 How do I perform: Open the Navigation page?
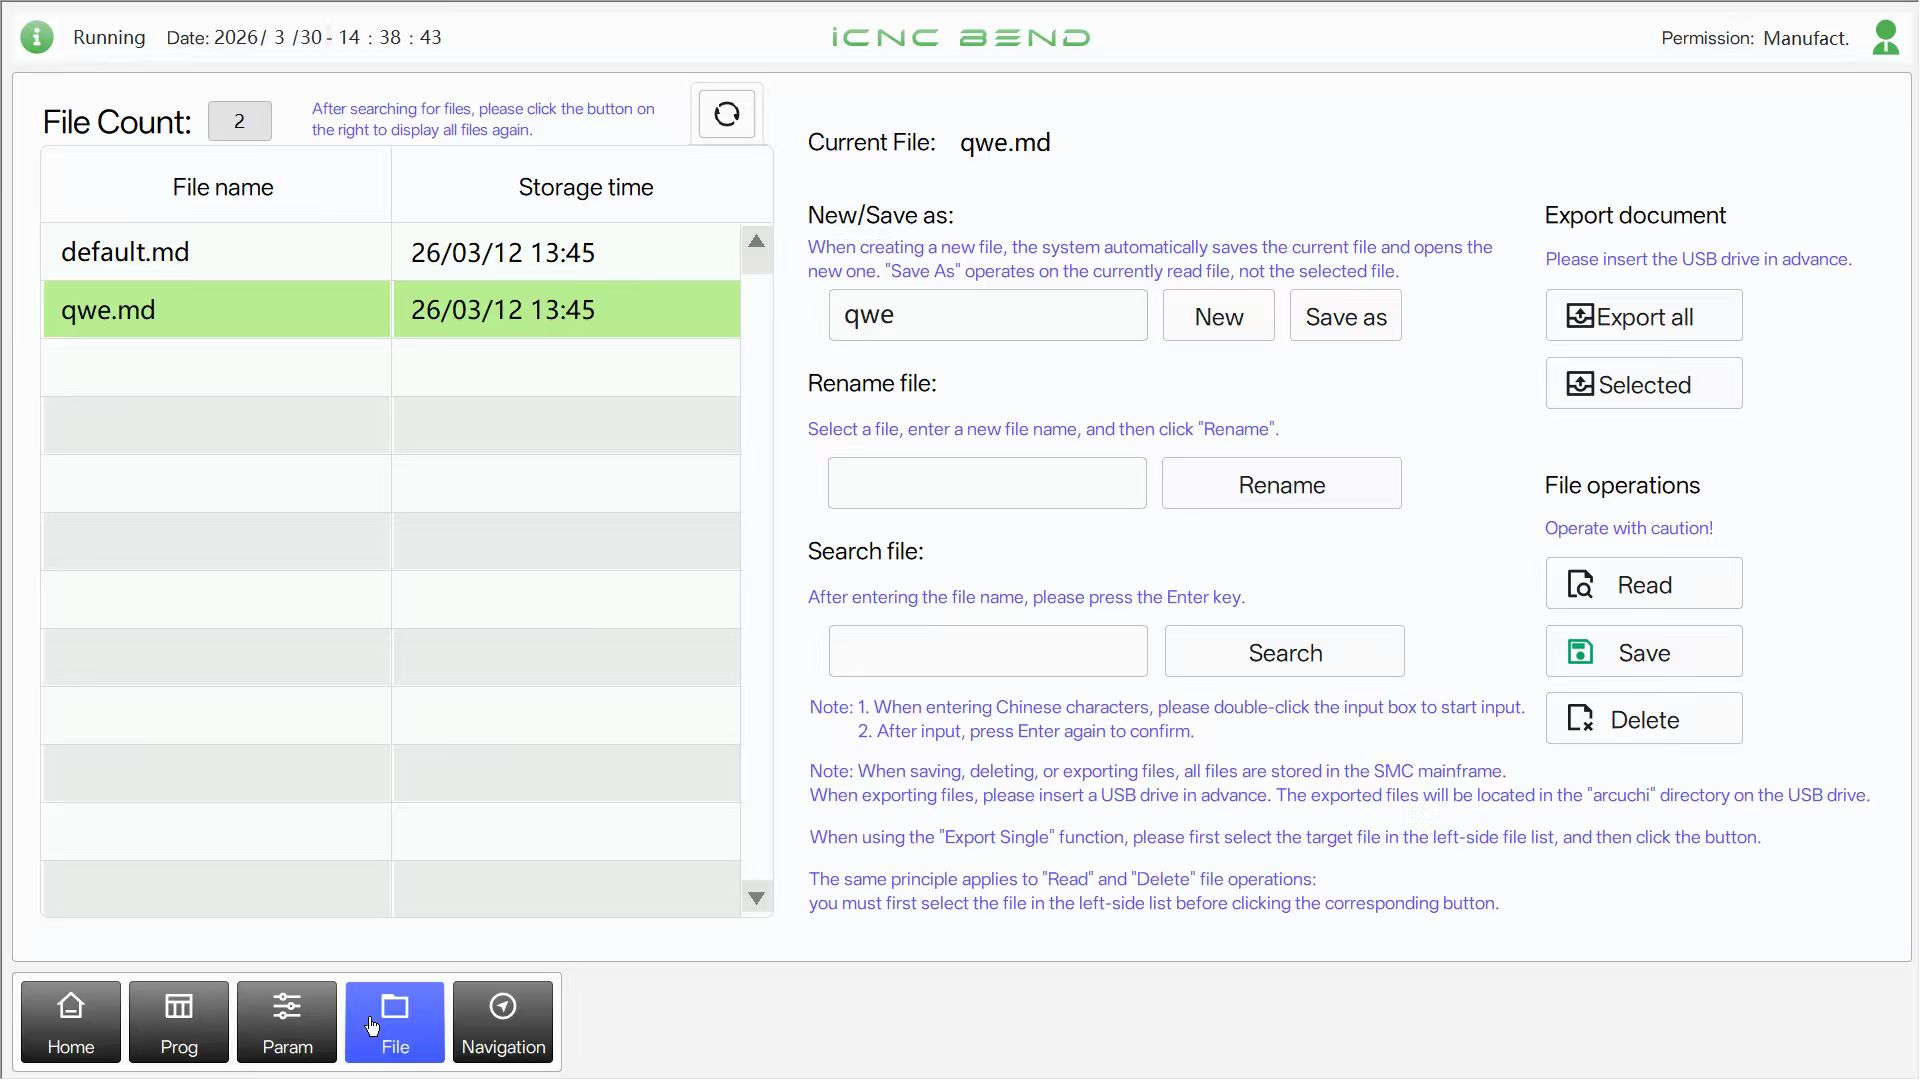point(503,1022)
